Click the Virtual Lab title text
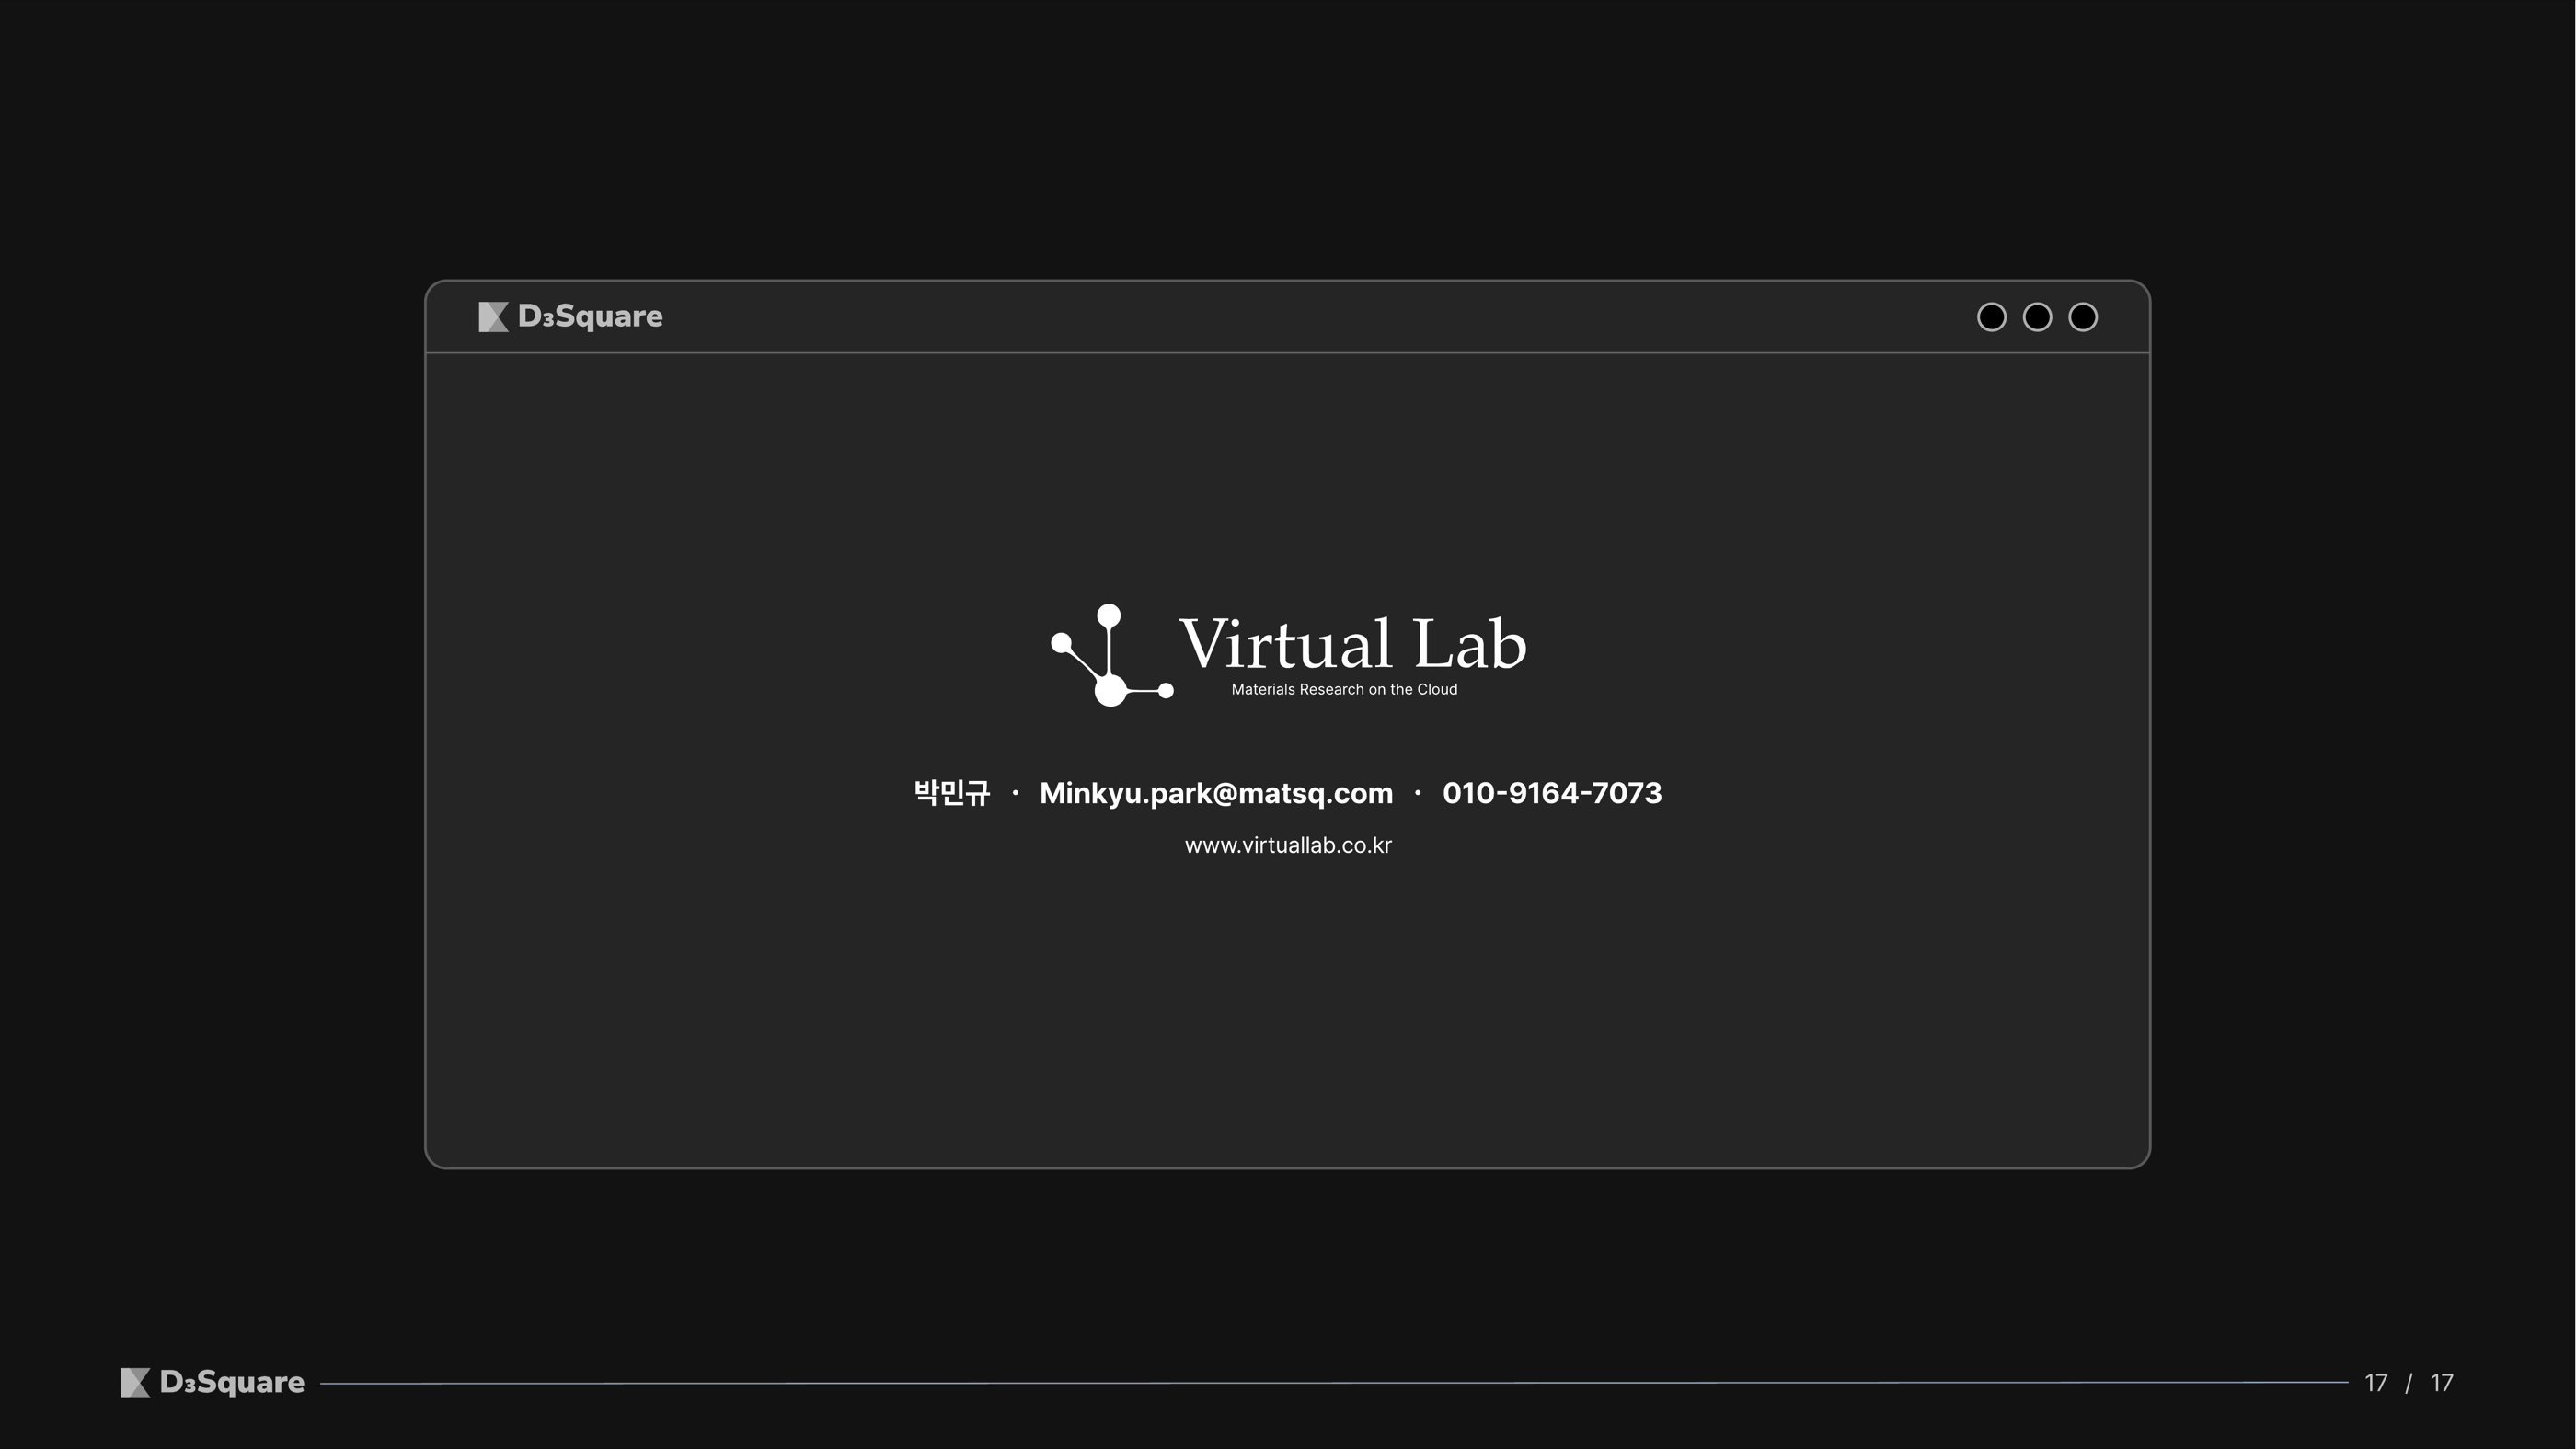Screen dimensions: 2576x1449 1353,643
